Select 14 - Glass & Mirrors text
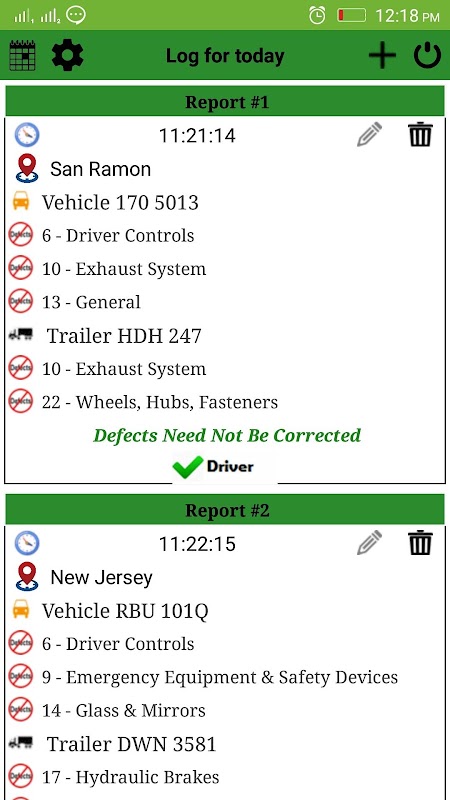Screen dimensions: 450x800 pos(123,710)
